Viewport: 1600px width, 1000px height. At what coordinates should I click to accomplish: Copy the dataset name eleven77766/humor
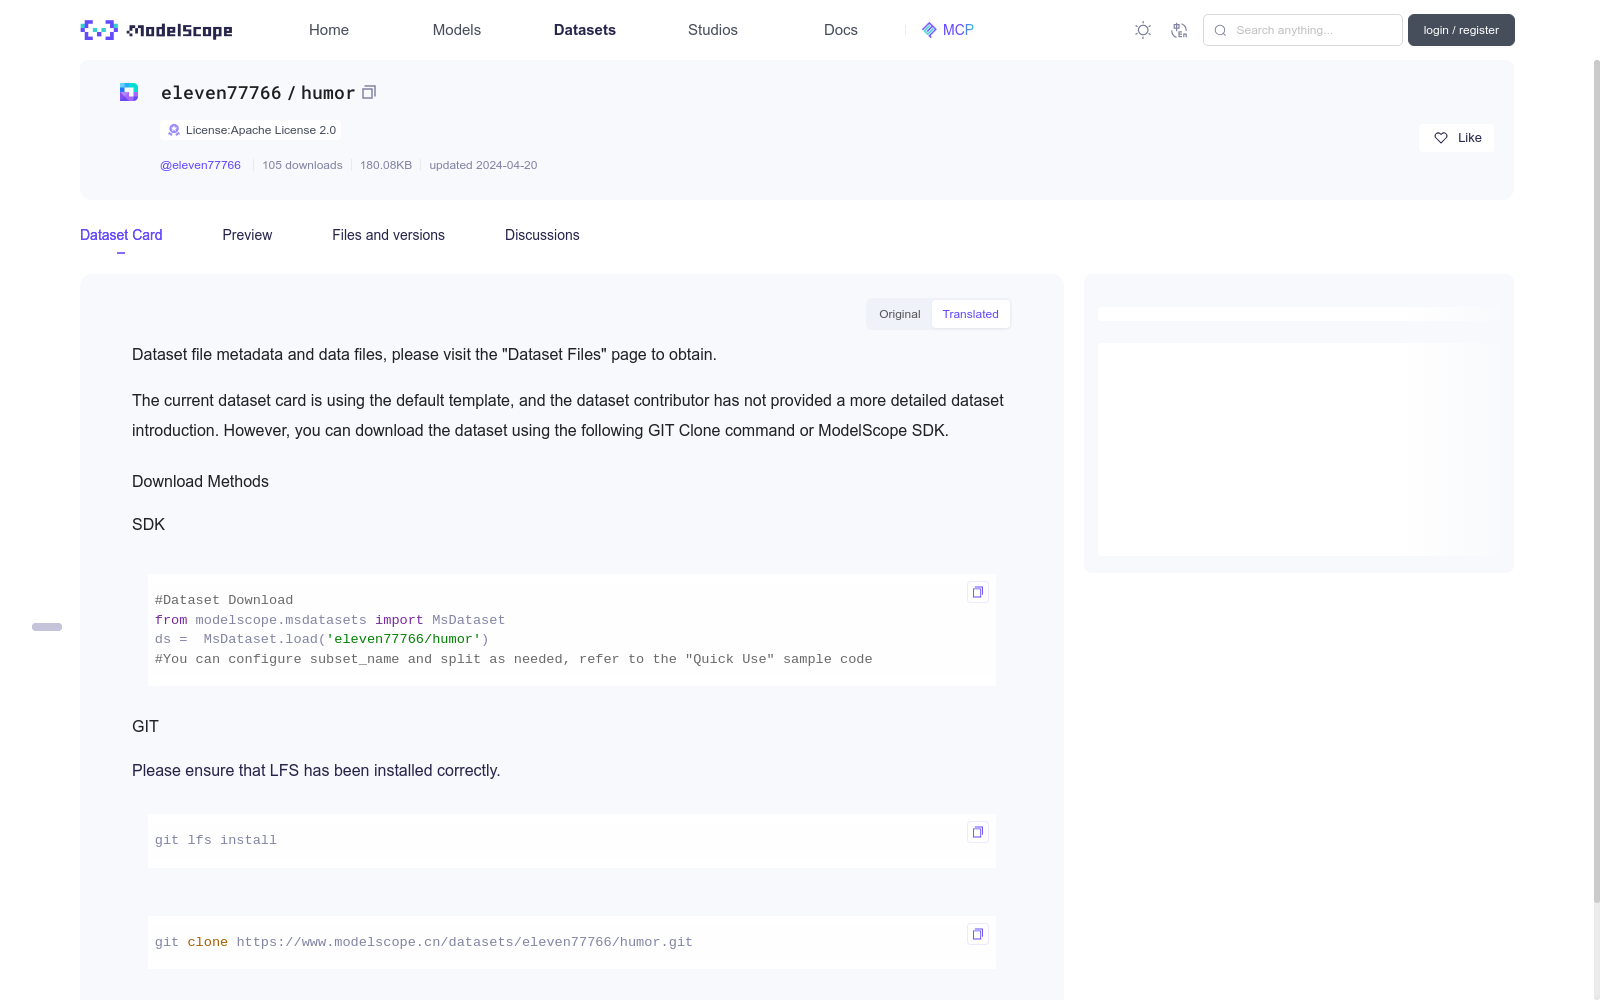point(369,92)
